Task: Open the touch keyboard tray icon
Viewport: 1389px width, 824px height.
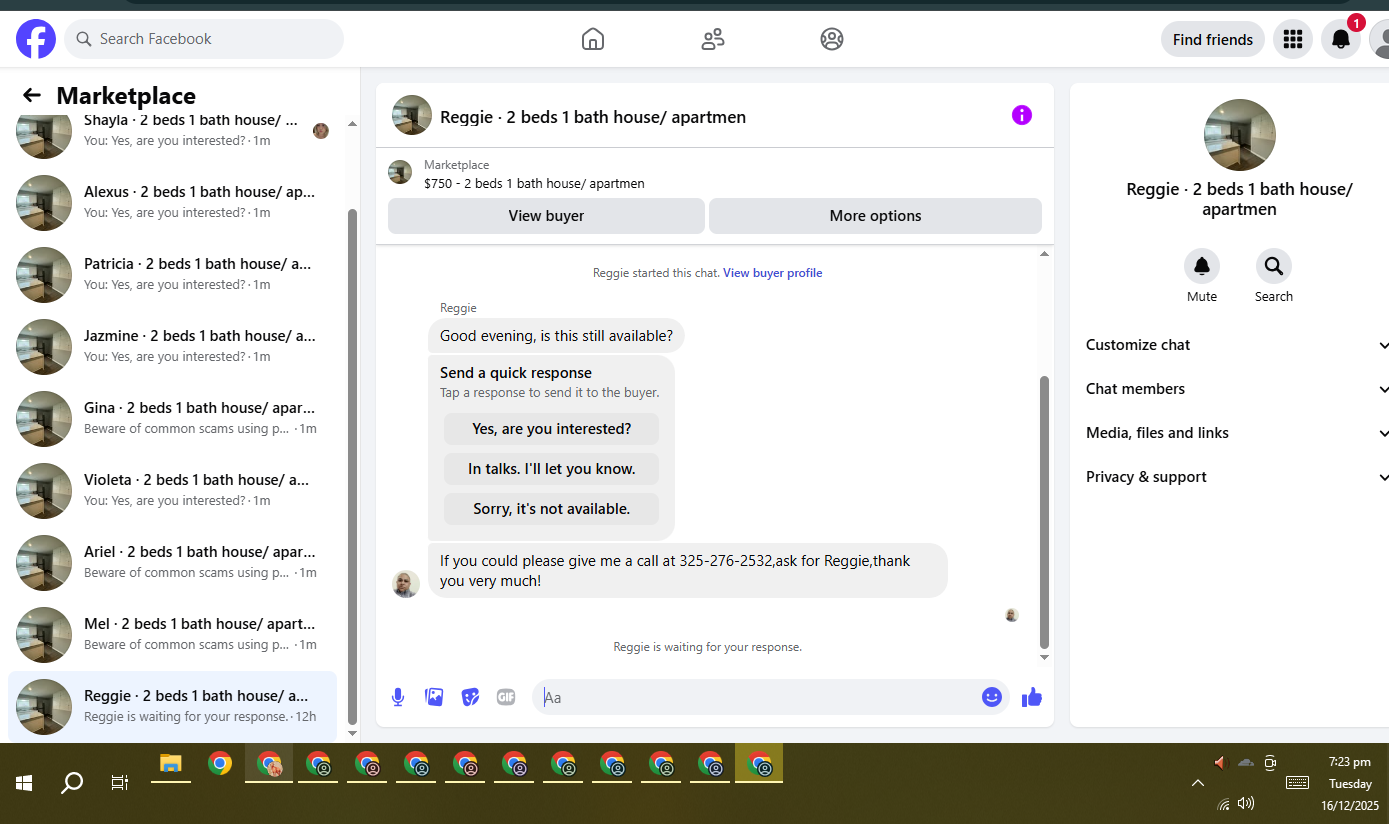Action: click(x=1297, y=782)
